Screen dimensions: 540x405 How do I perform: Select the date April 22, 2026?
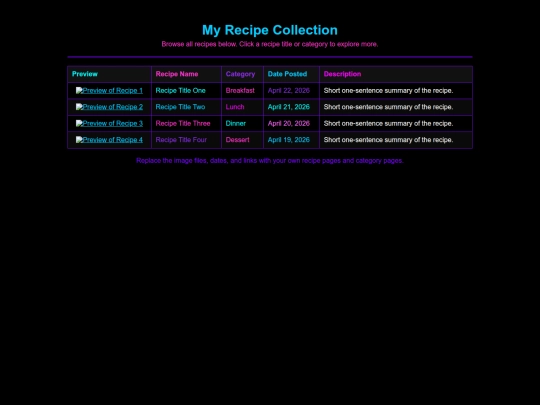point(289,91)
